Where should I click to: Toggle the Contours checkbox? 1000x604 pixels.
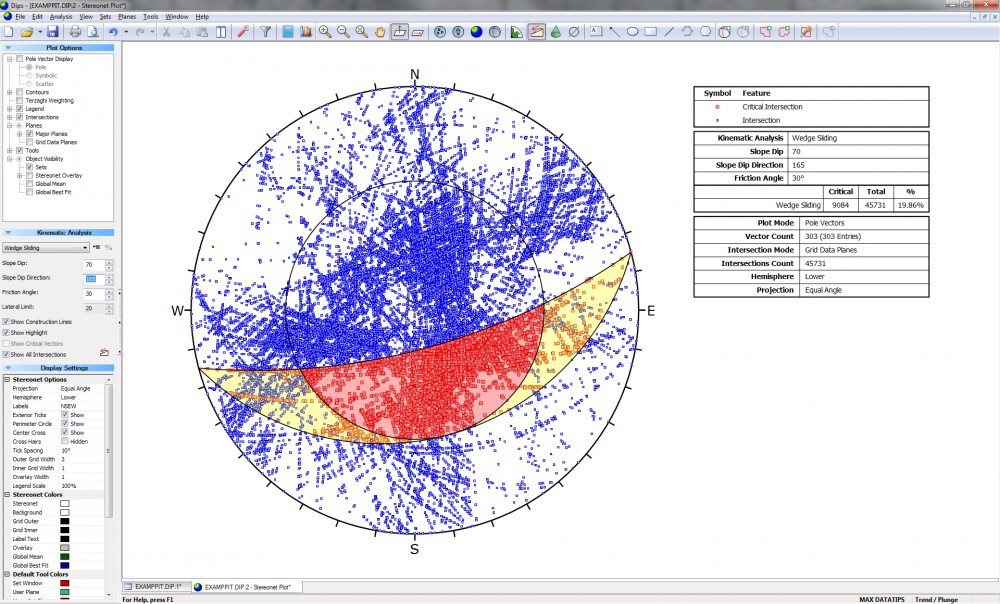pyautogui.click(x=20, y=92)
